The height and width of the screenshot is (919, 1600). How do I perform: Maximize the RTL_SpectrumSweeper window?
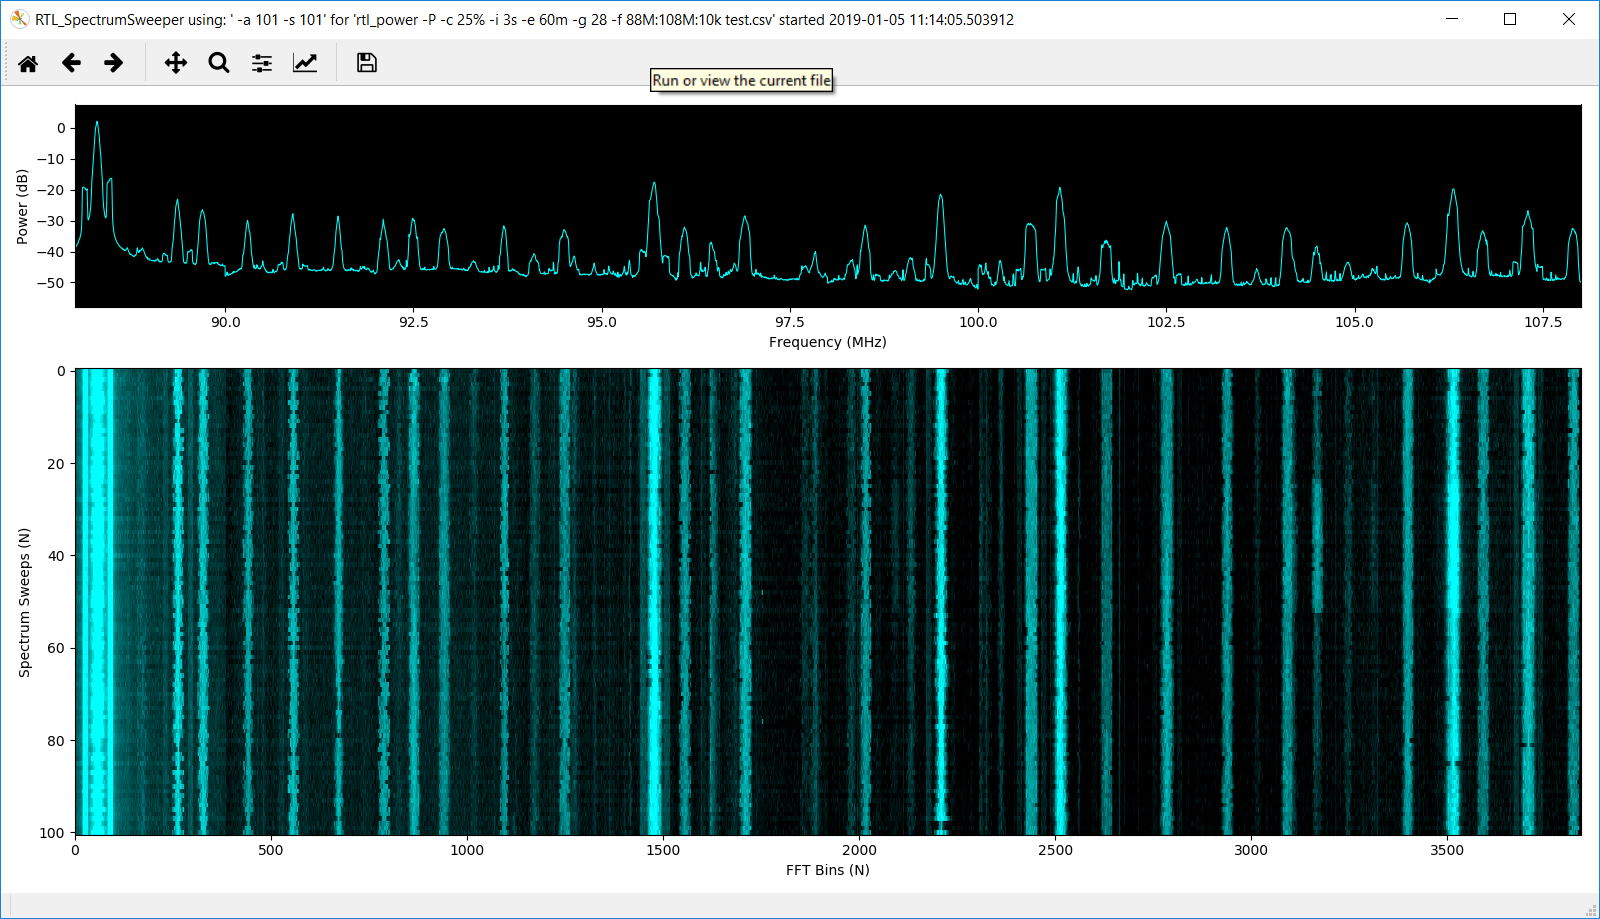coord(1510,19)
